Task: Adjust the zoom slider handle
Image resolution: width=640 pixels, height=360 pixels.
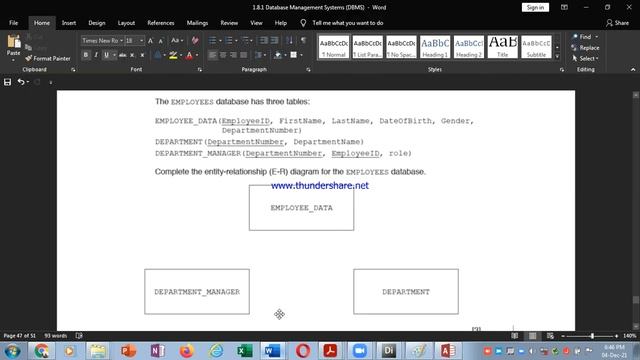Action: pos(592,336)
